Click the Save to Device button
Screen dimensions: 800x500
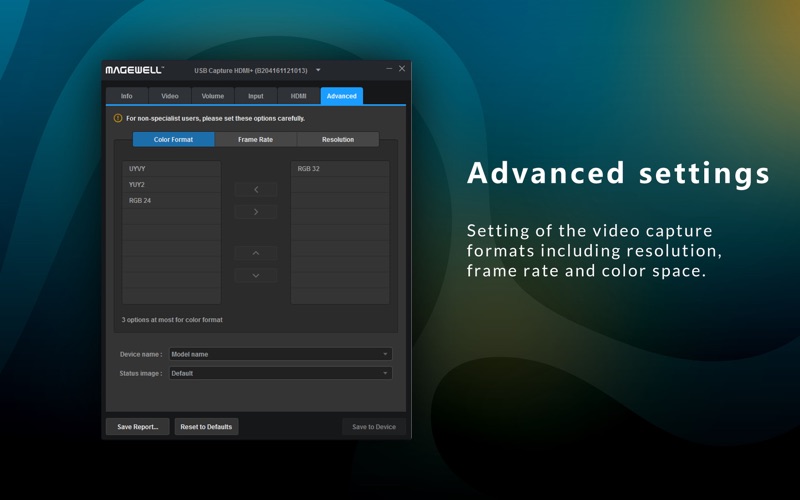coord(374,427)
